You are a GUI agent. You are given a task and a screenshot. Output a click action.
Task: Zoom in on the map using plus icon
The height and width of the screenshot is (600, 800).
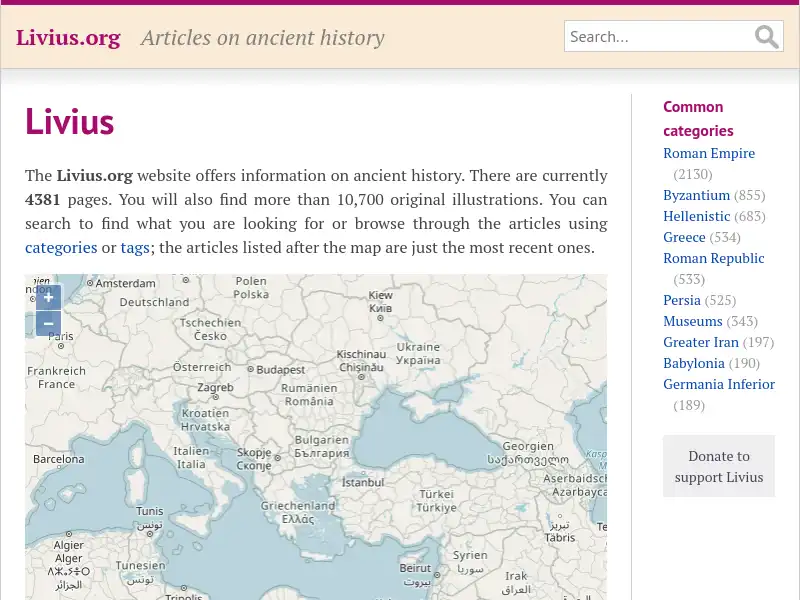pos(48,297)
